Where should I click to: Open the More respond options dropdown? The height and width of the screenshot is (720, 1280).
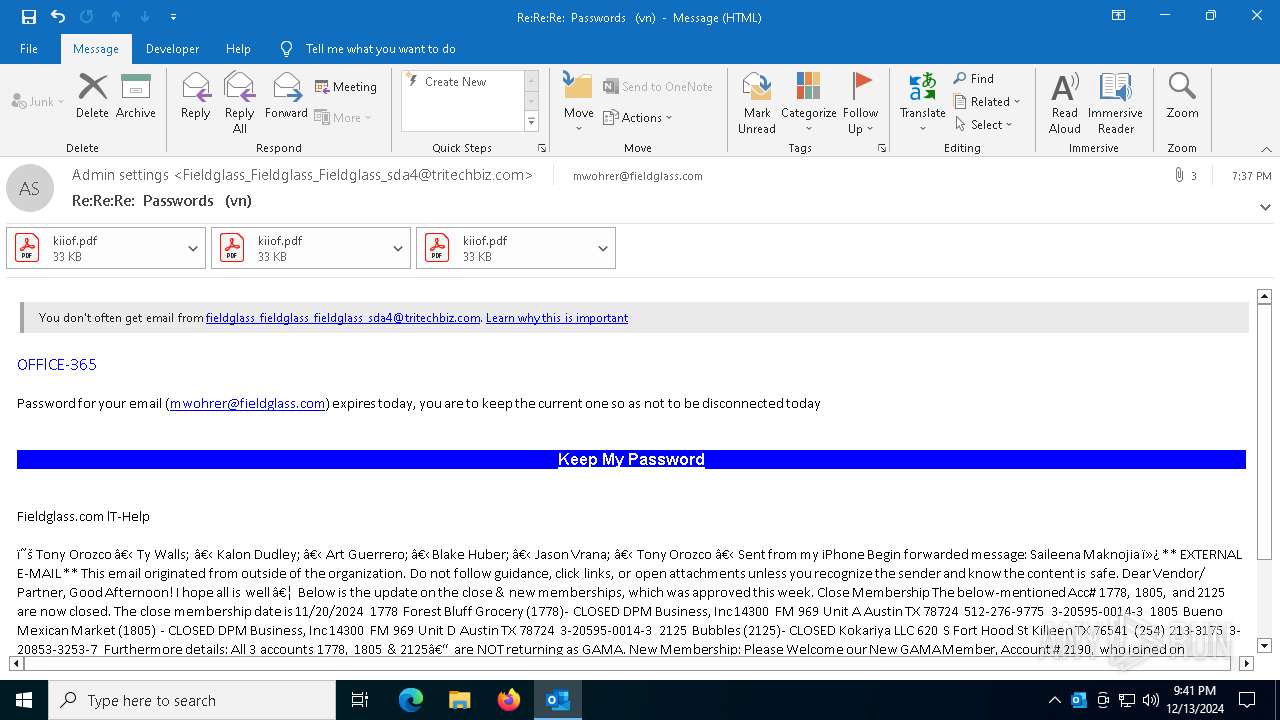[x=343, y=117]
